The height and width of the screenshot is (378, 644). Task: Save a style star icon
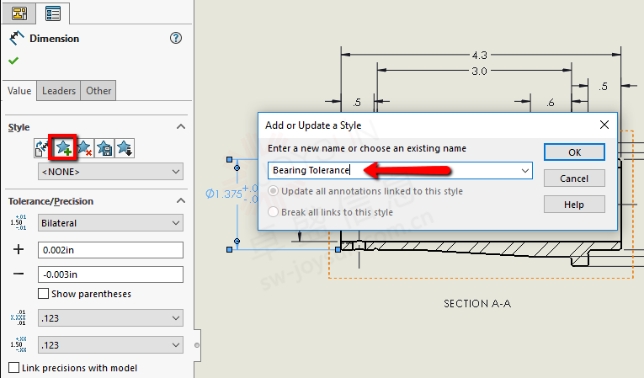(105, 148)
